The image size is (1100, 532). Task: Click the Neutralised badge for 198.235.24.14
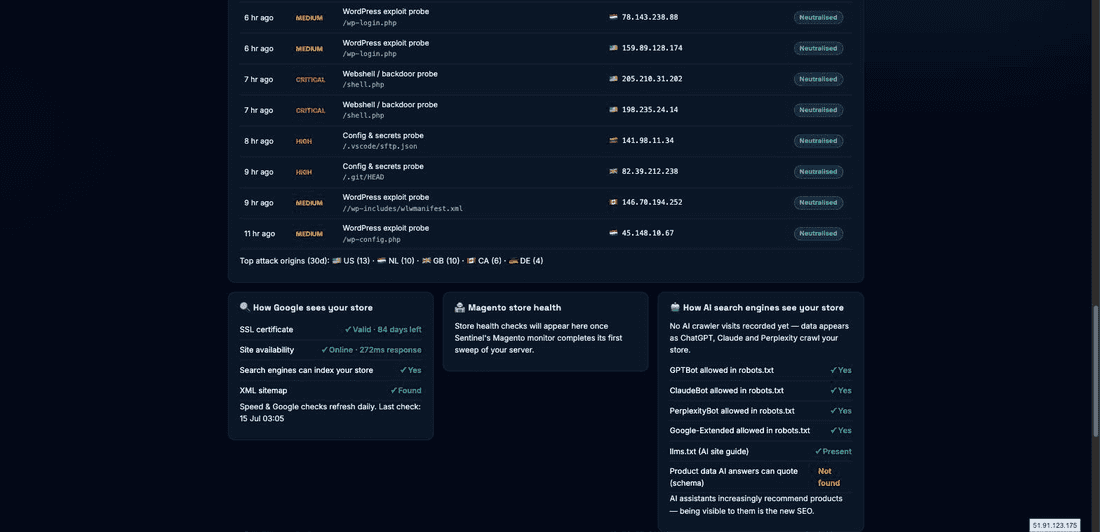pyautogui.click(x=819, y=109)
